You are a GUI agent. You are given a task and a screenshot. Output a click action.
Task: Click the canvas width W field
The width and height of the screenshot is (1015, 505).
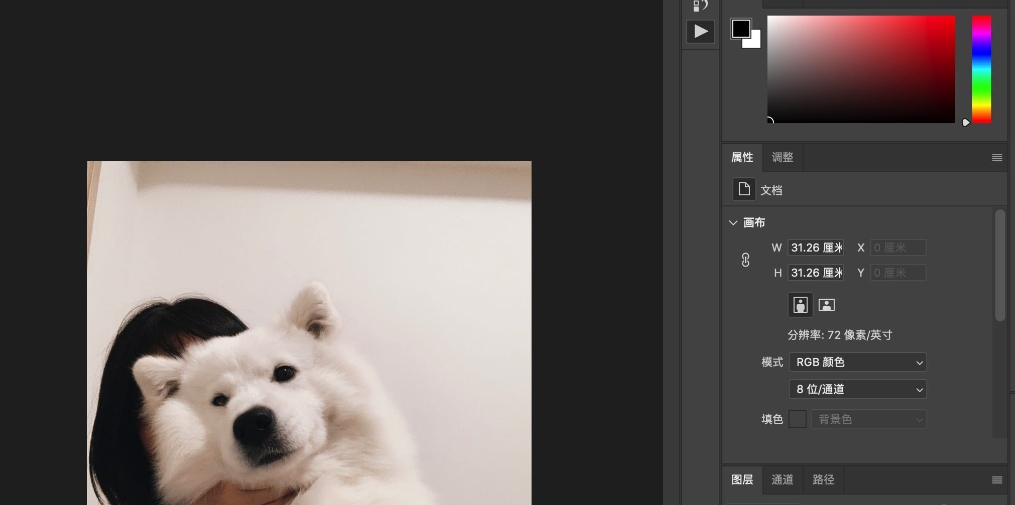[815, 247]
